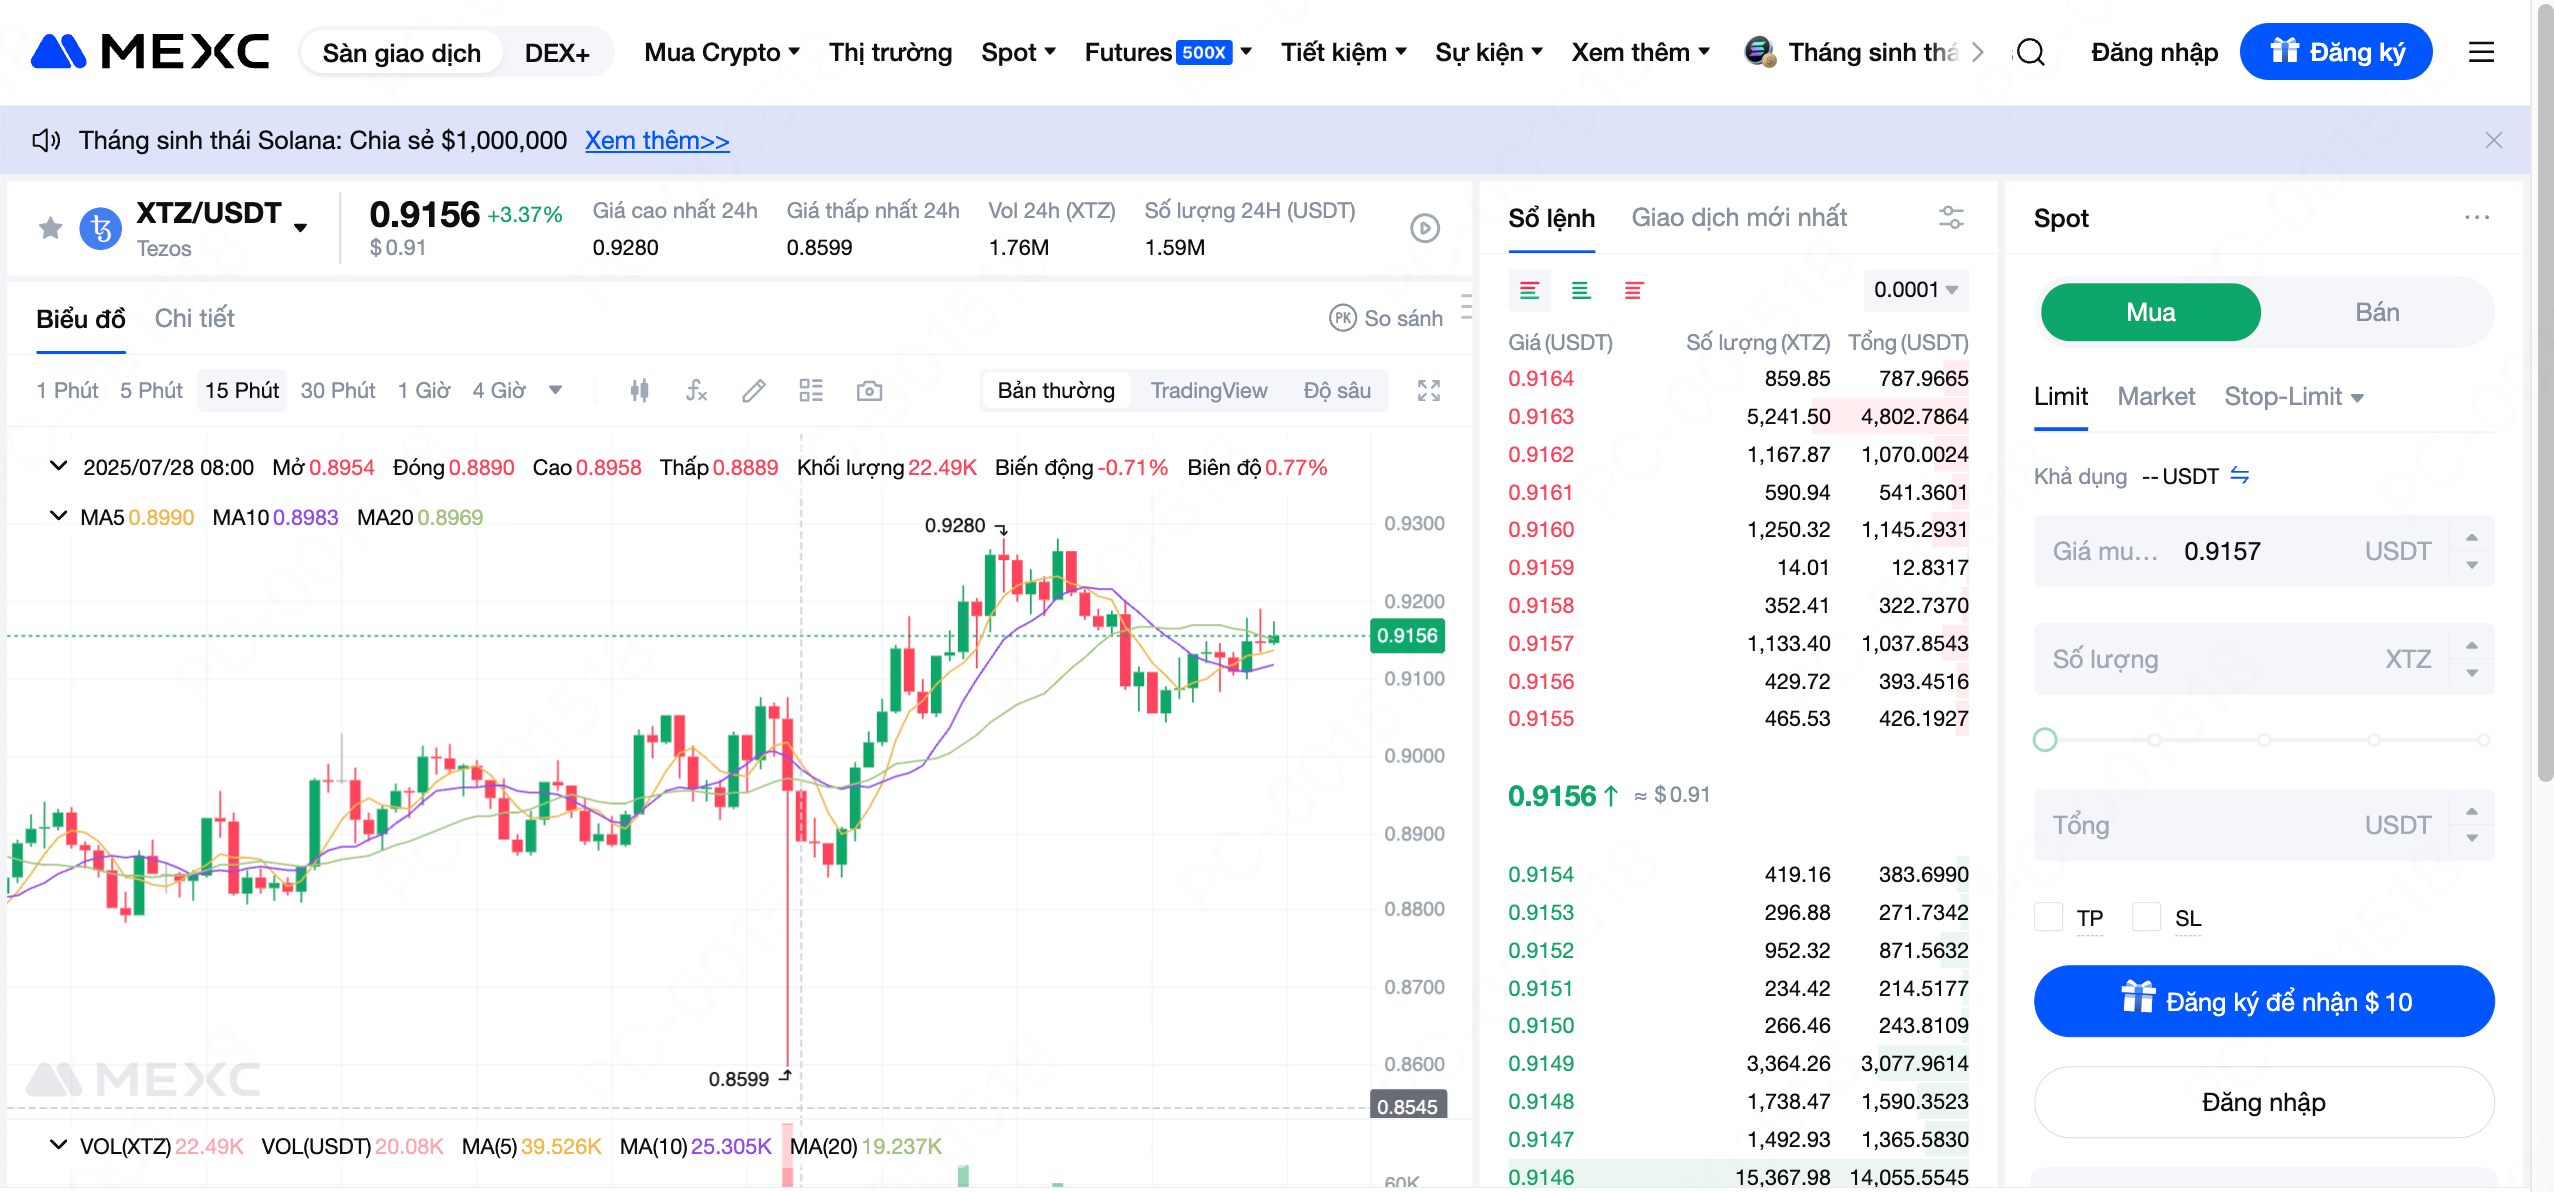This screenshot has height=1192, width=2554.
Task: Click the Tezos coin icon
Action: 101,229
